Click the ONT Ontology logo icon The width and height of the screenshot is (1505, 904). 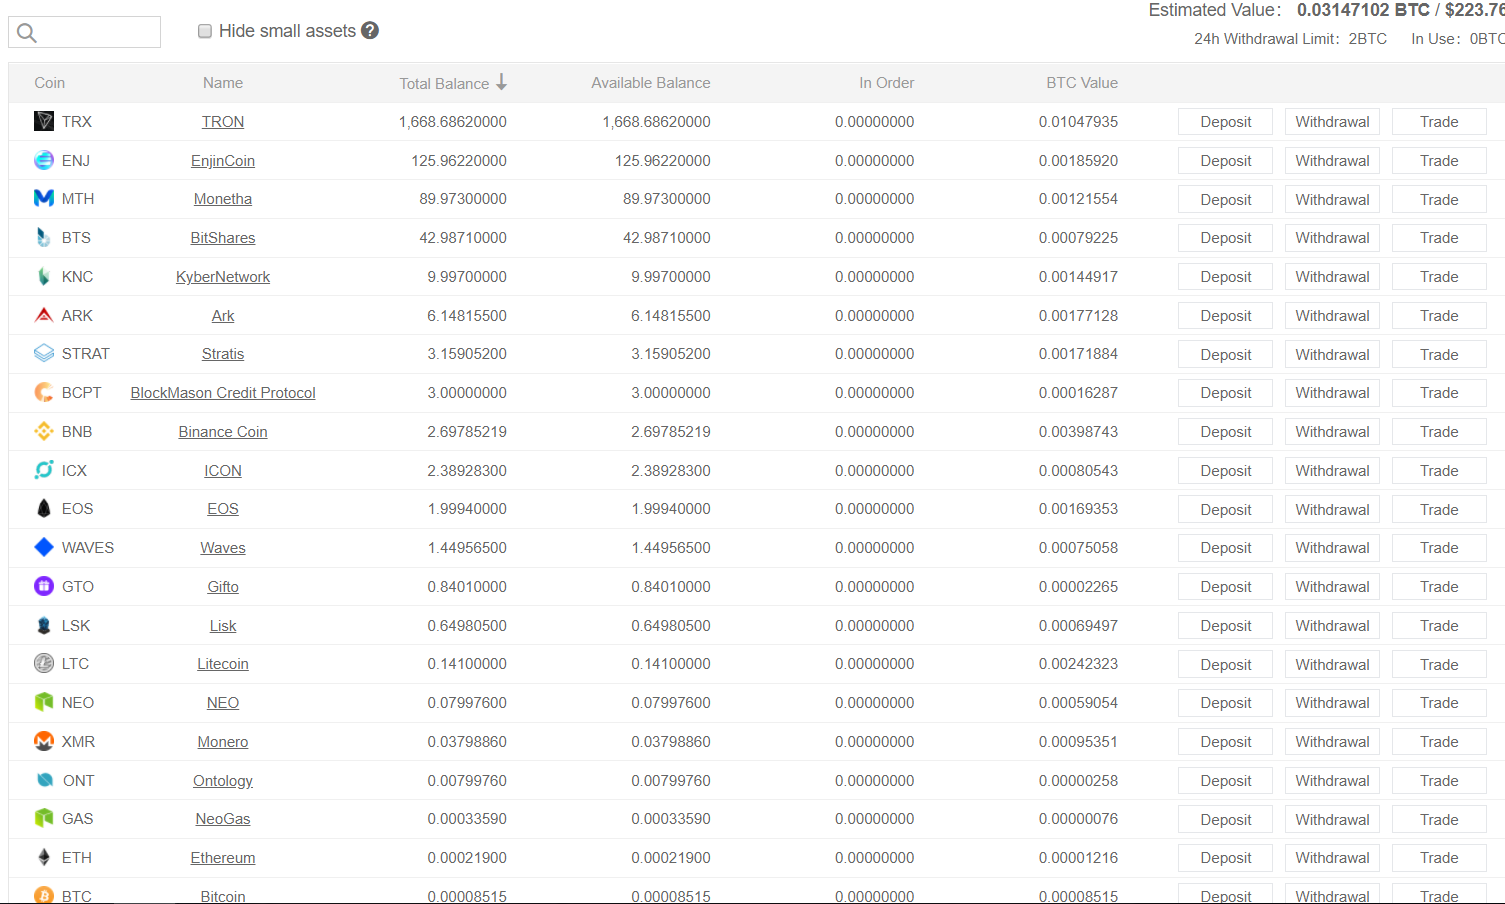point(44,780)
